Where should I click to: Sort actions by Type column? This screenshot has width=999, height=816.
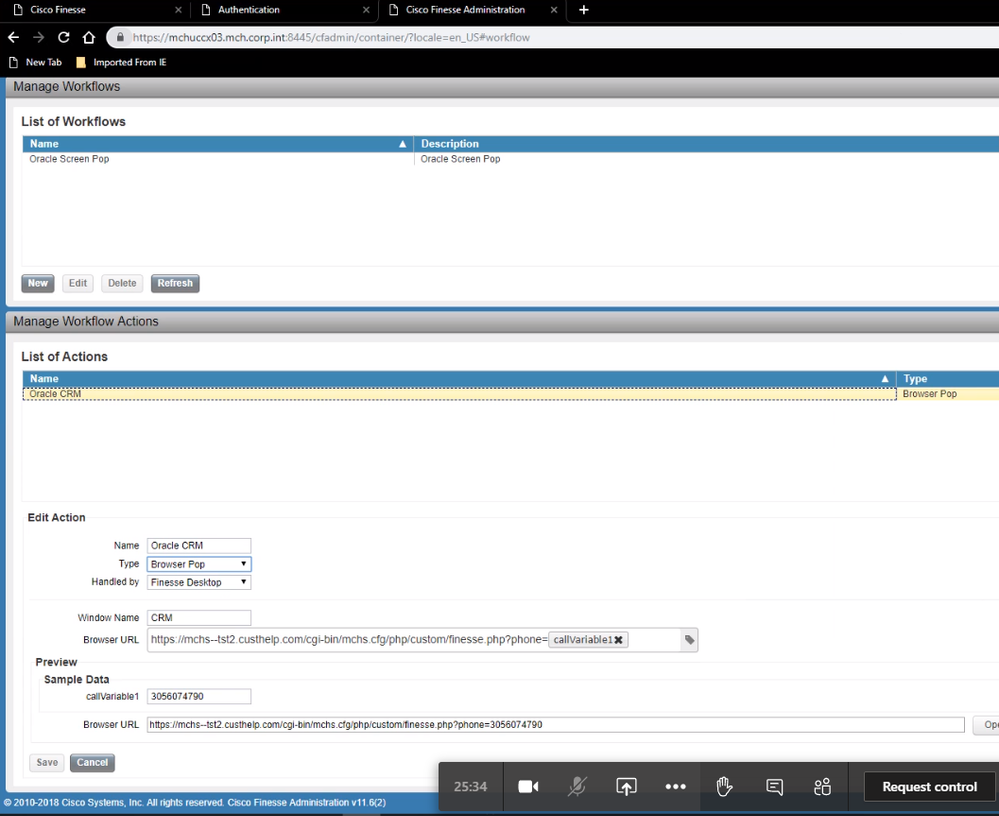pyautogui.click(x=947, y=379)
